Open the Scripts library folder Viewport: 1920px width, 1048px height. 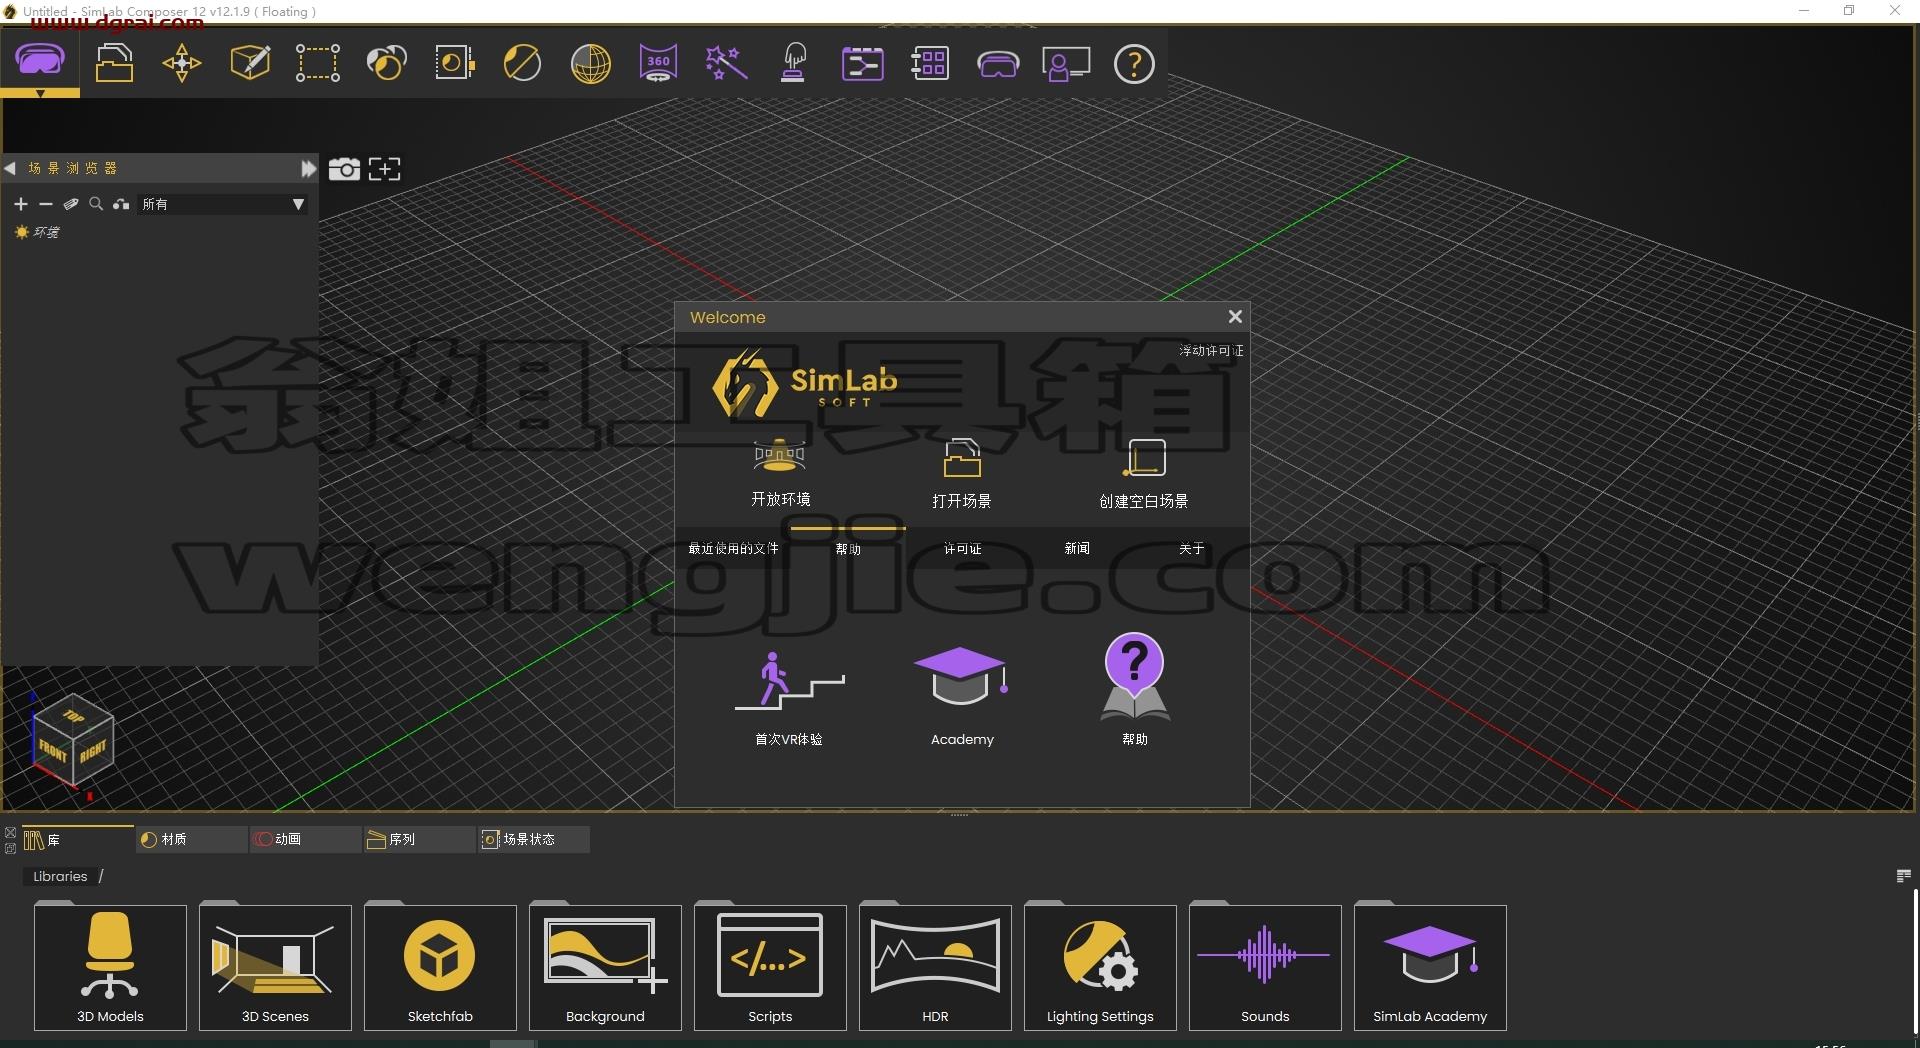(770, 967)
